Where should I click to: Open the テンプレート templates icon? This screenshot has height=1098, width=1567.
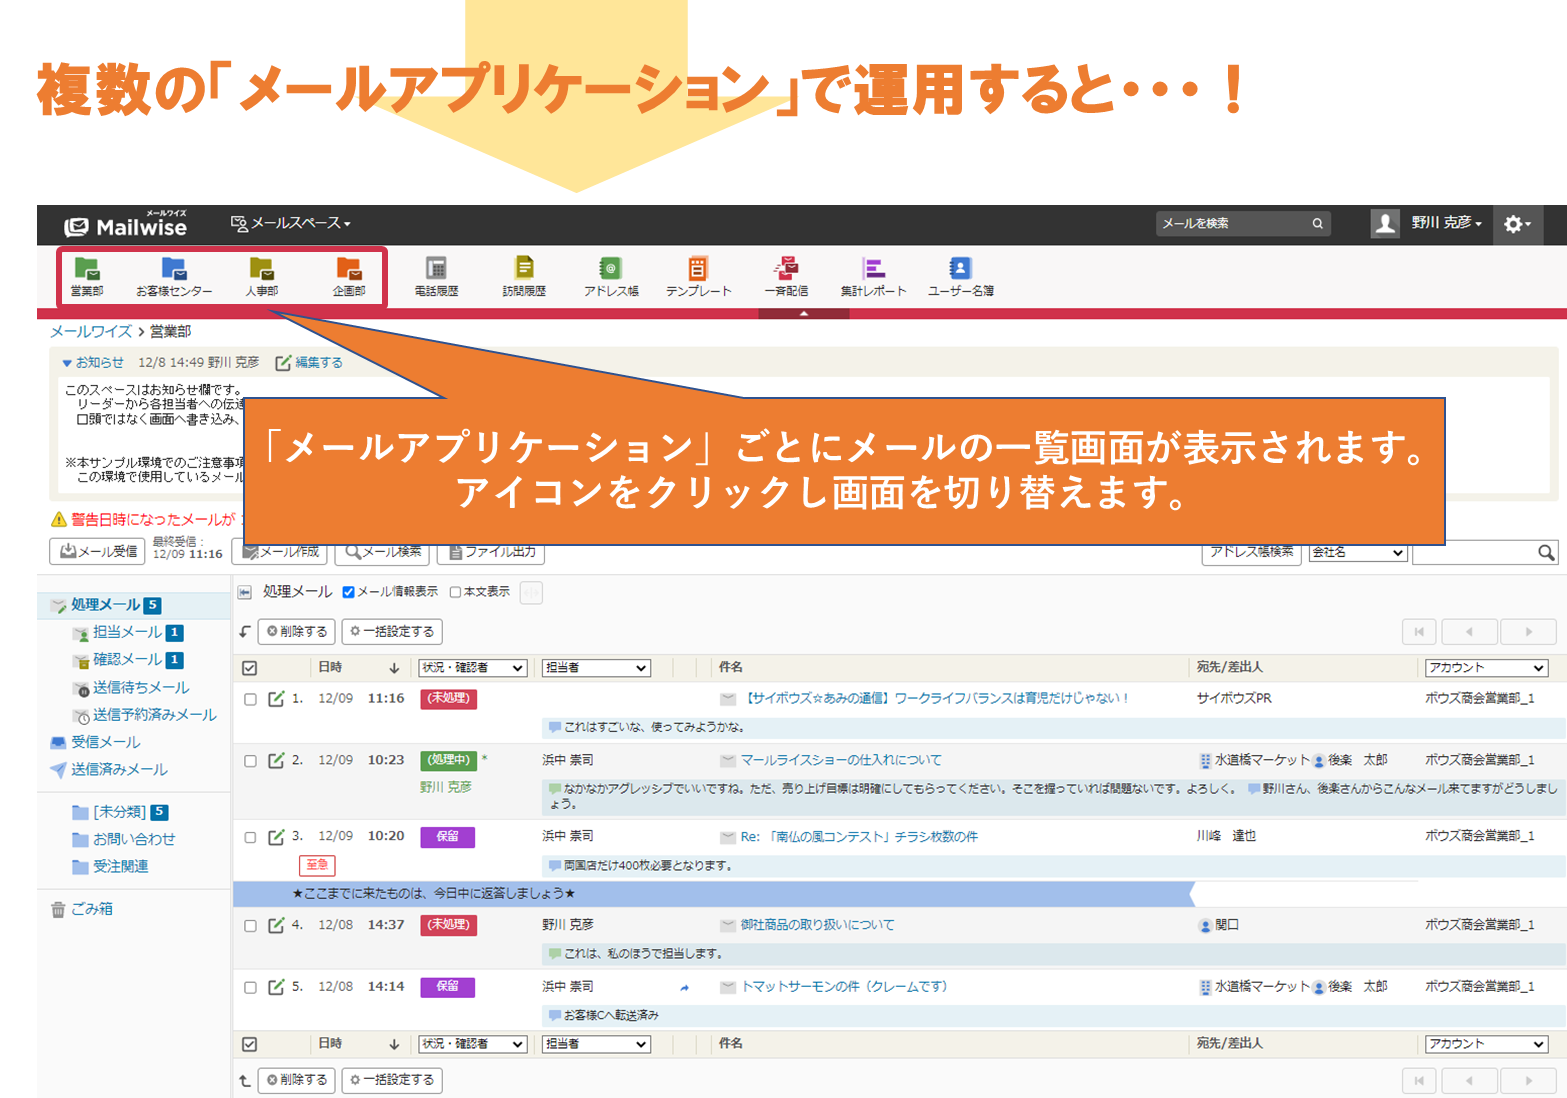[x=698, y=276]
